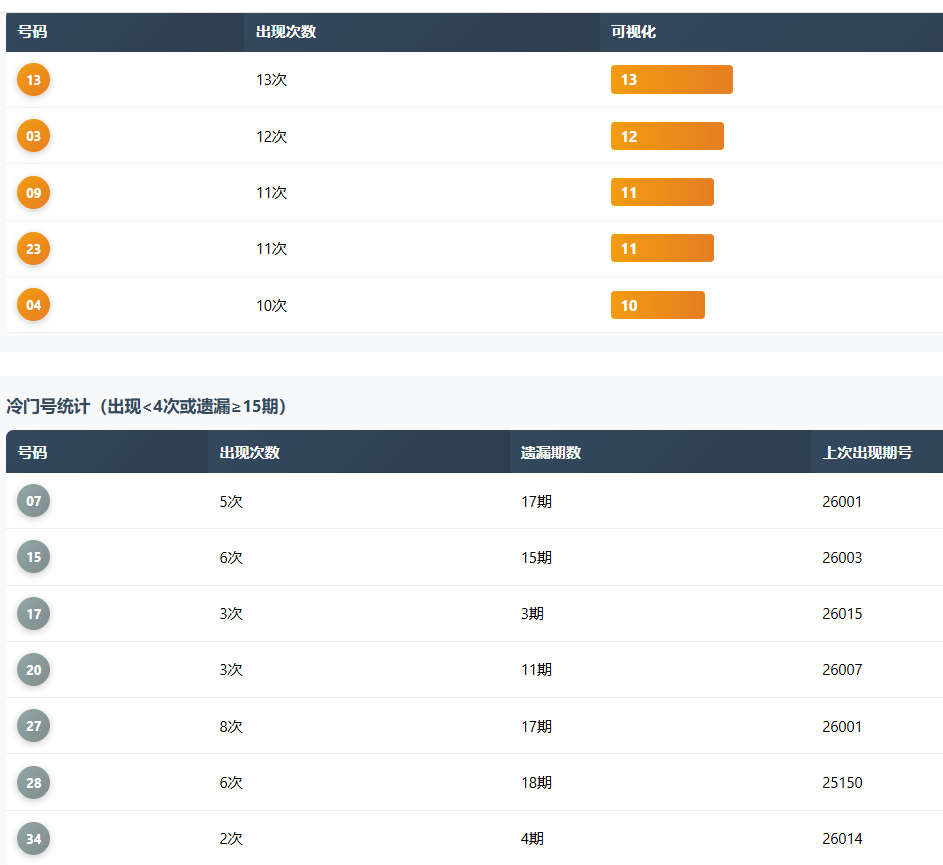Click the orange bar labeled 12
This screenshot has width=943, height=865.
coord(667,136)
